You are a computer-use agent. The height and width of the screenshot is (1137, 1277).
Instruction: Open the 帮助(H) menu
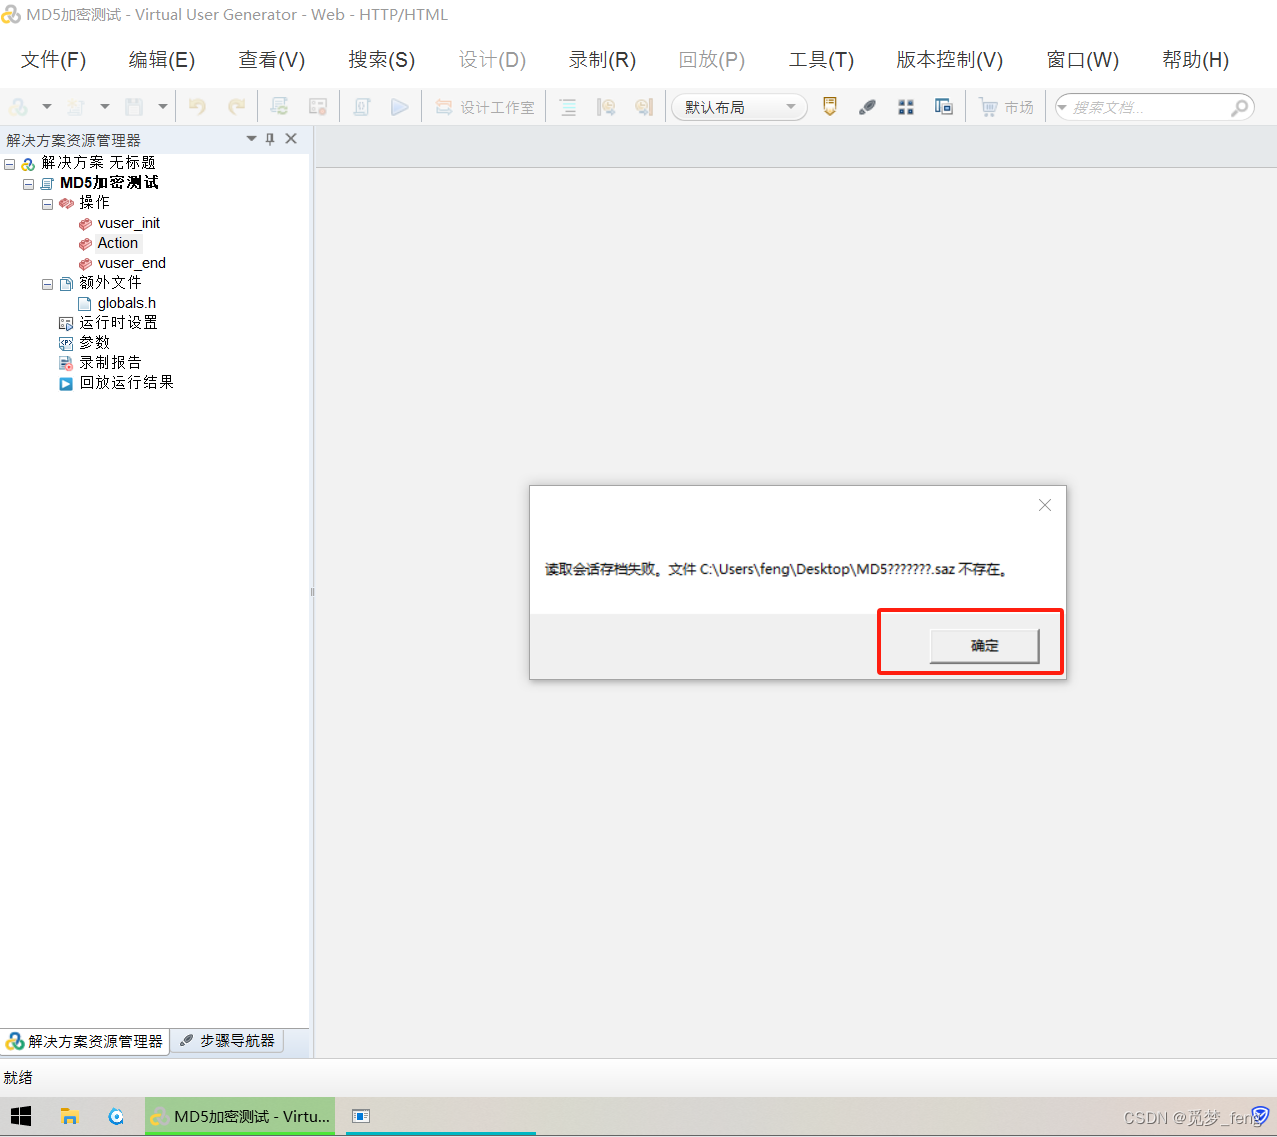[1196, 60]
